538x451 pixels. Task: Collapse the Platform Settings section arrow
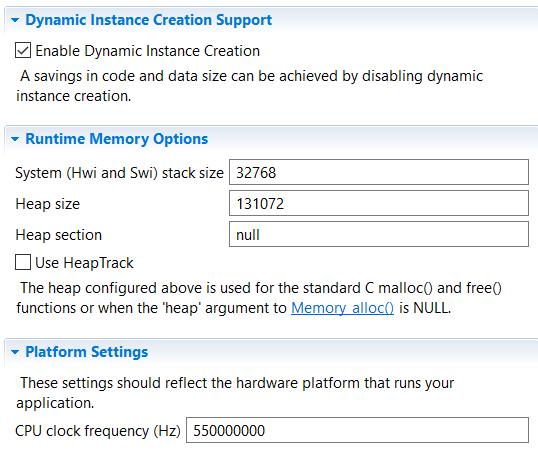pyautogui.click(x=15, y=352)
